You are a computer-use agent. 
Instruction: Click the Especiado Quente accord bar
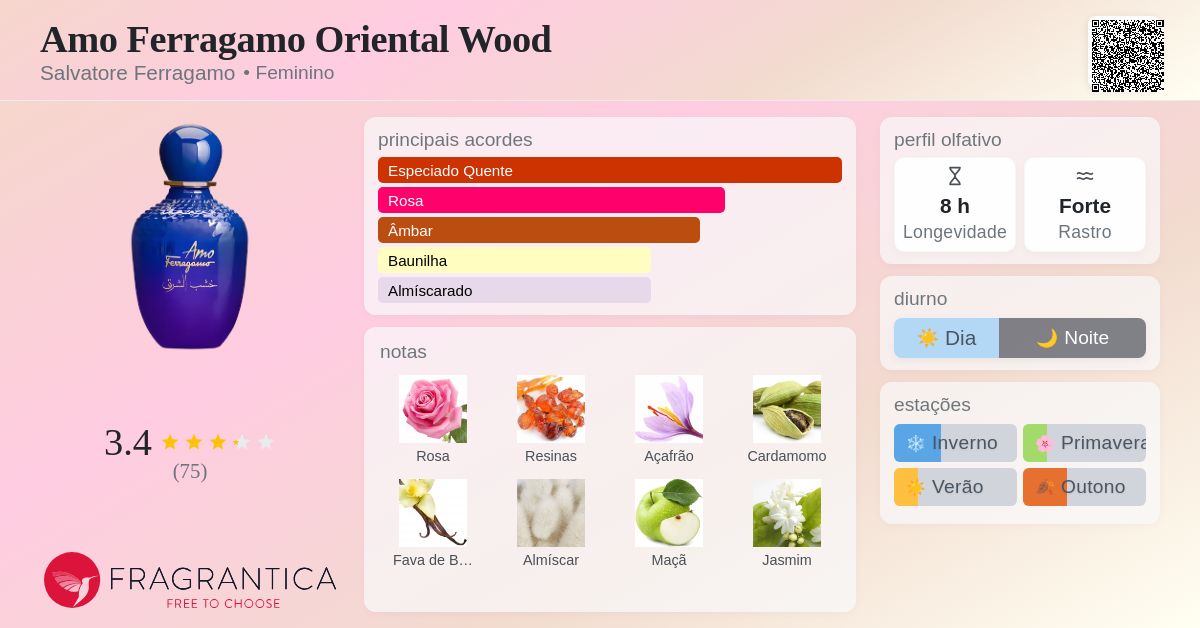[610, 170]
